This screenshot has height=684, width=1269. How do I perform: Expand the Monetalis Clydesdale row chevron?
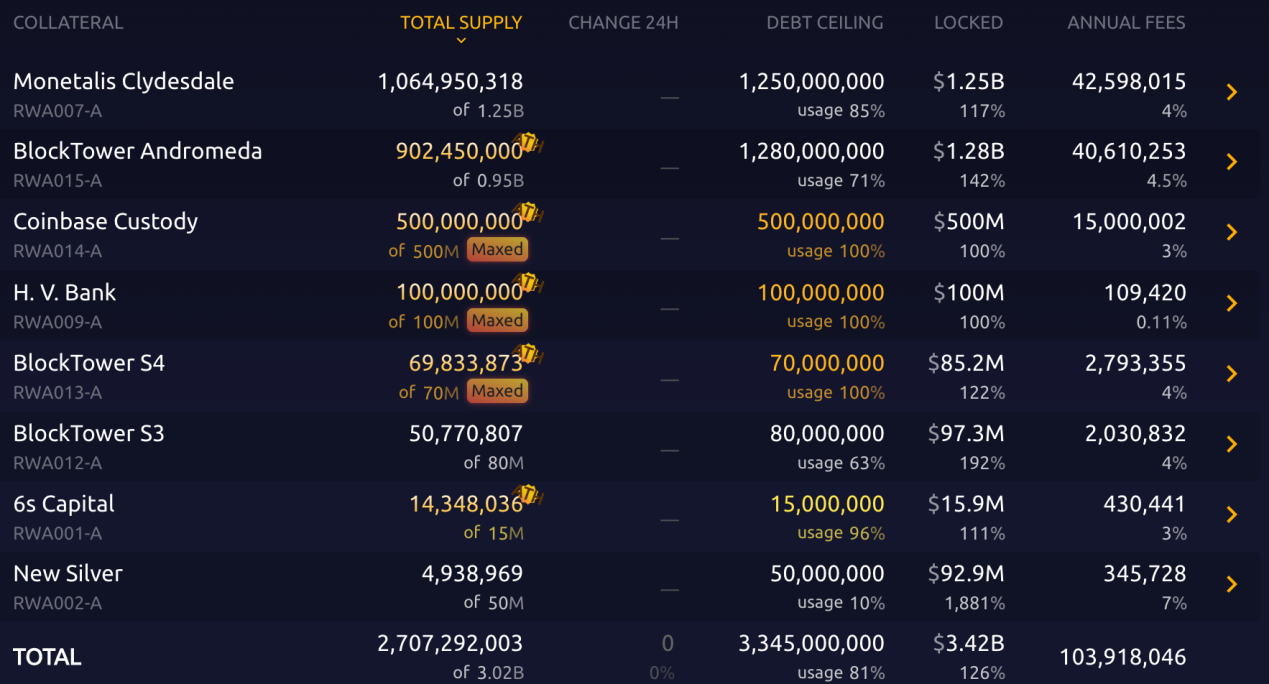click(x=1232, y=92)
